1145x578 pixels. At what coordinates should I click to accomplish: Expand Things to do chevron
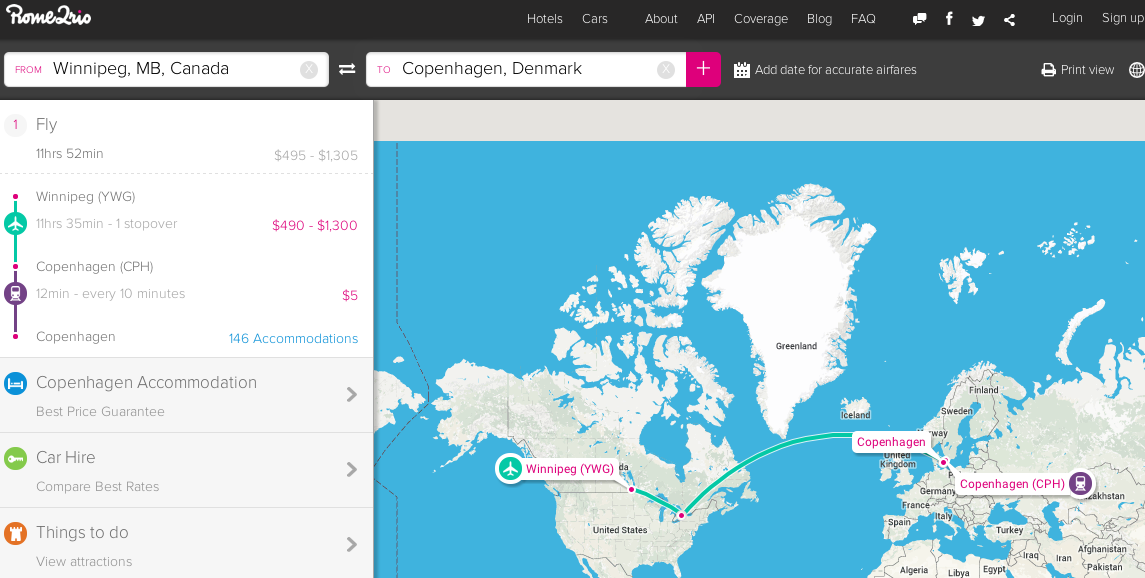352,544
